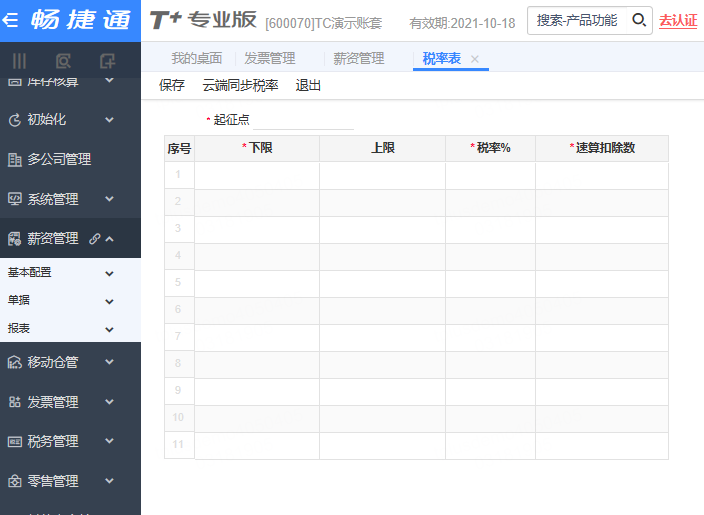This screenshot has width=704, height=515.
Task: Click the 退出 button
Action: pyautogui.click(x=308, y=85)
